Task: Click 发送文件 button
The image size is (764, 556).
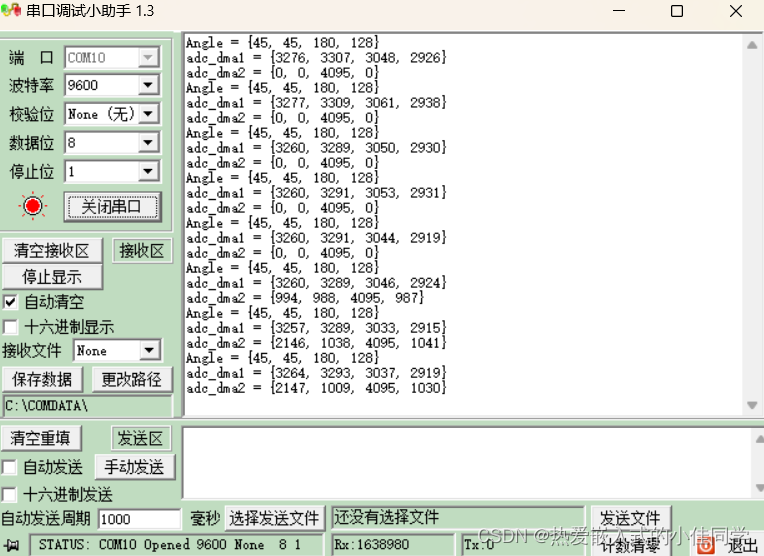Action: pos(630,517)
